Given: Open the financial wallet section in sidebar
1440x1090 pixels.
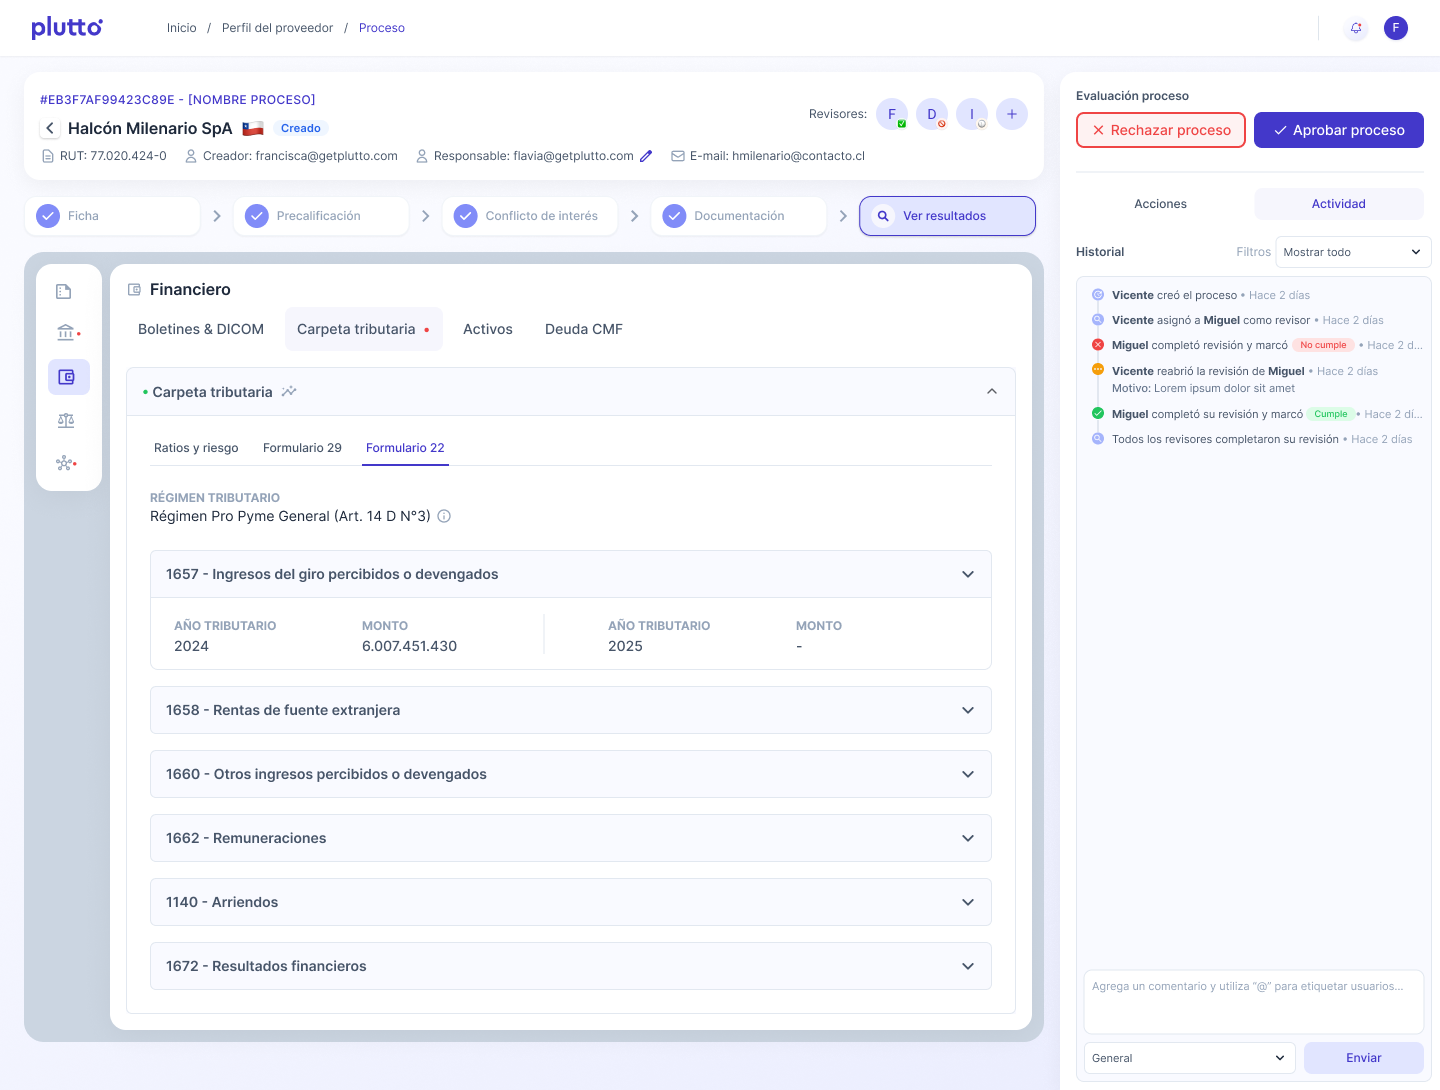Looking at the screenshot, I should point(68,377).
